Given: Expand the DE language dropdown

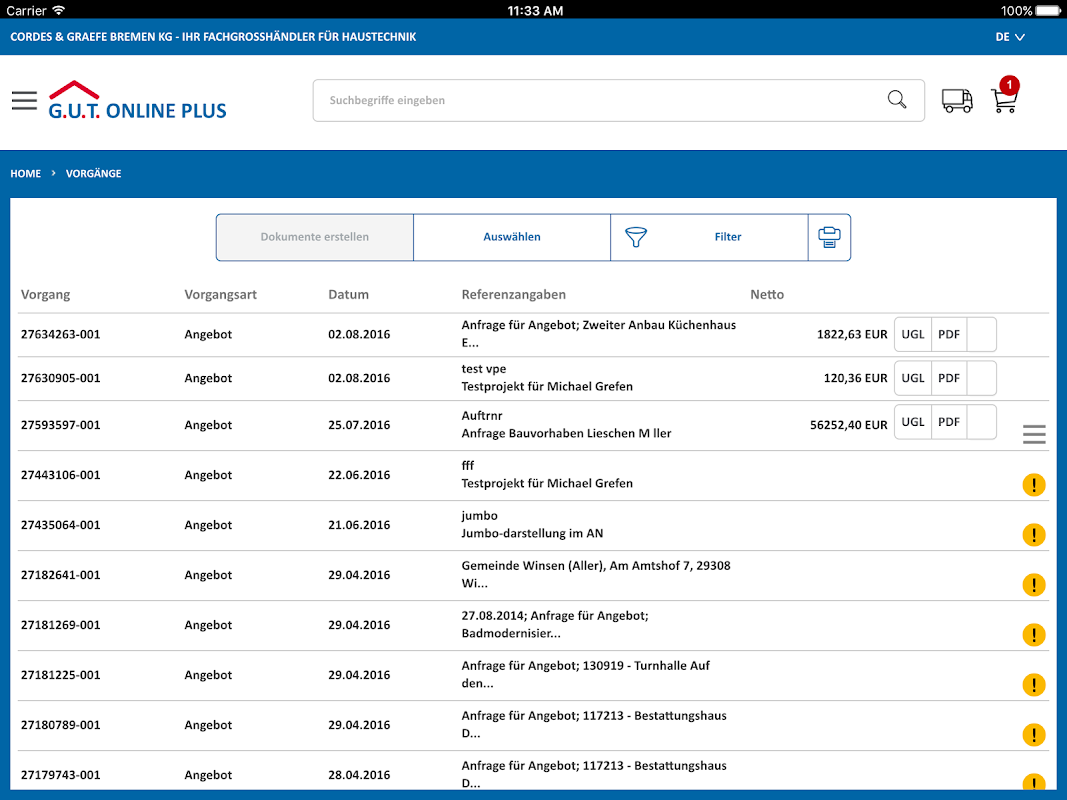Looking at the screenshot, I should (x=1010, y=37).
